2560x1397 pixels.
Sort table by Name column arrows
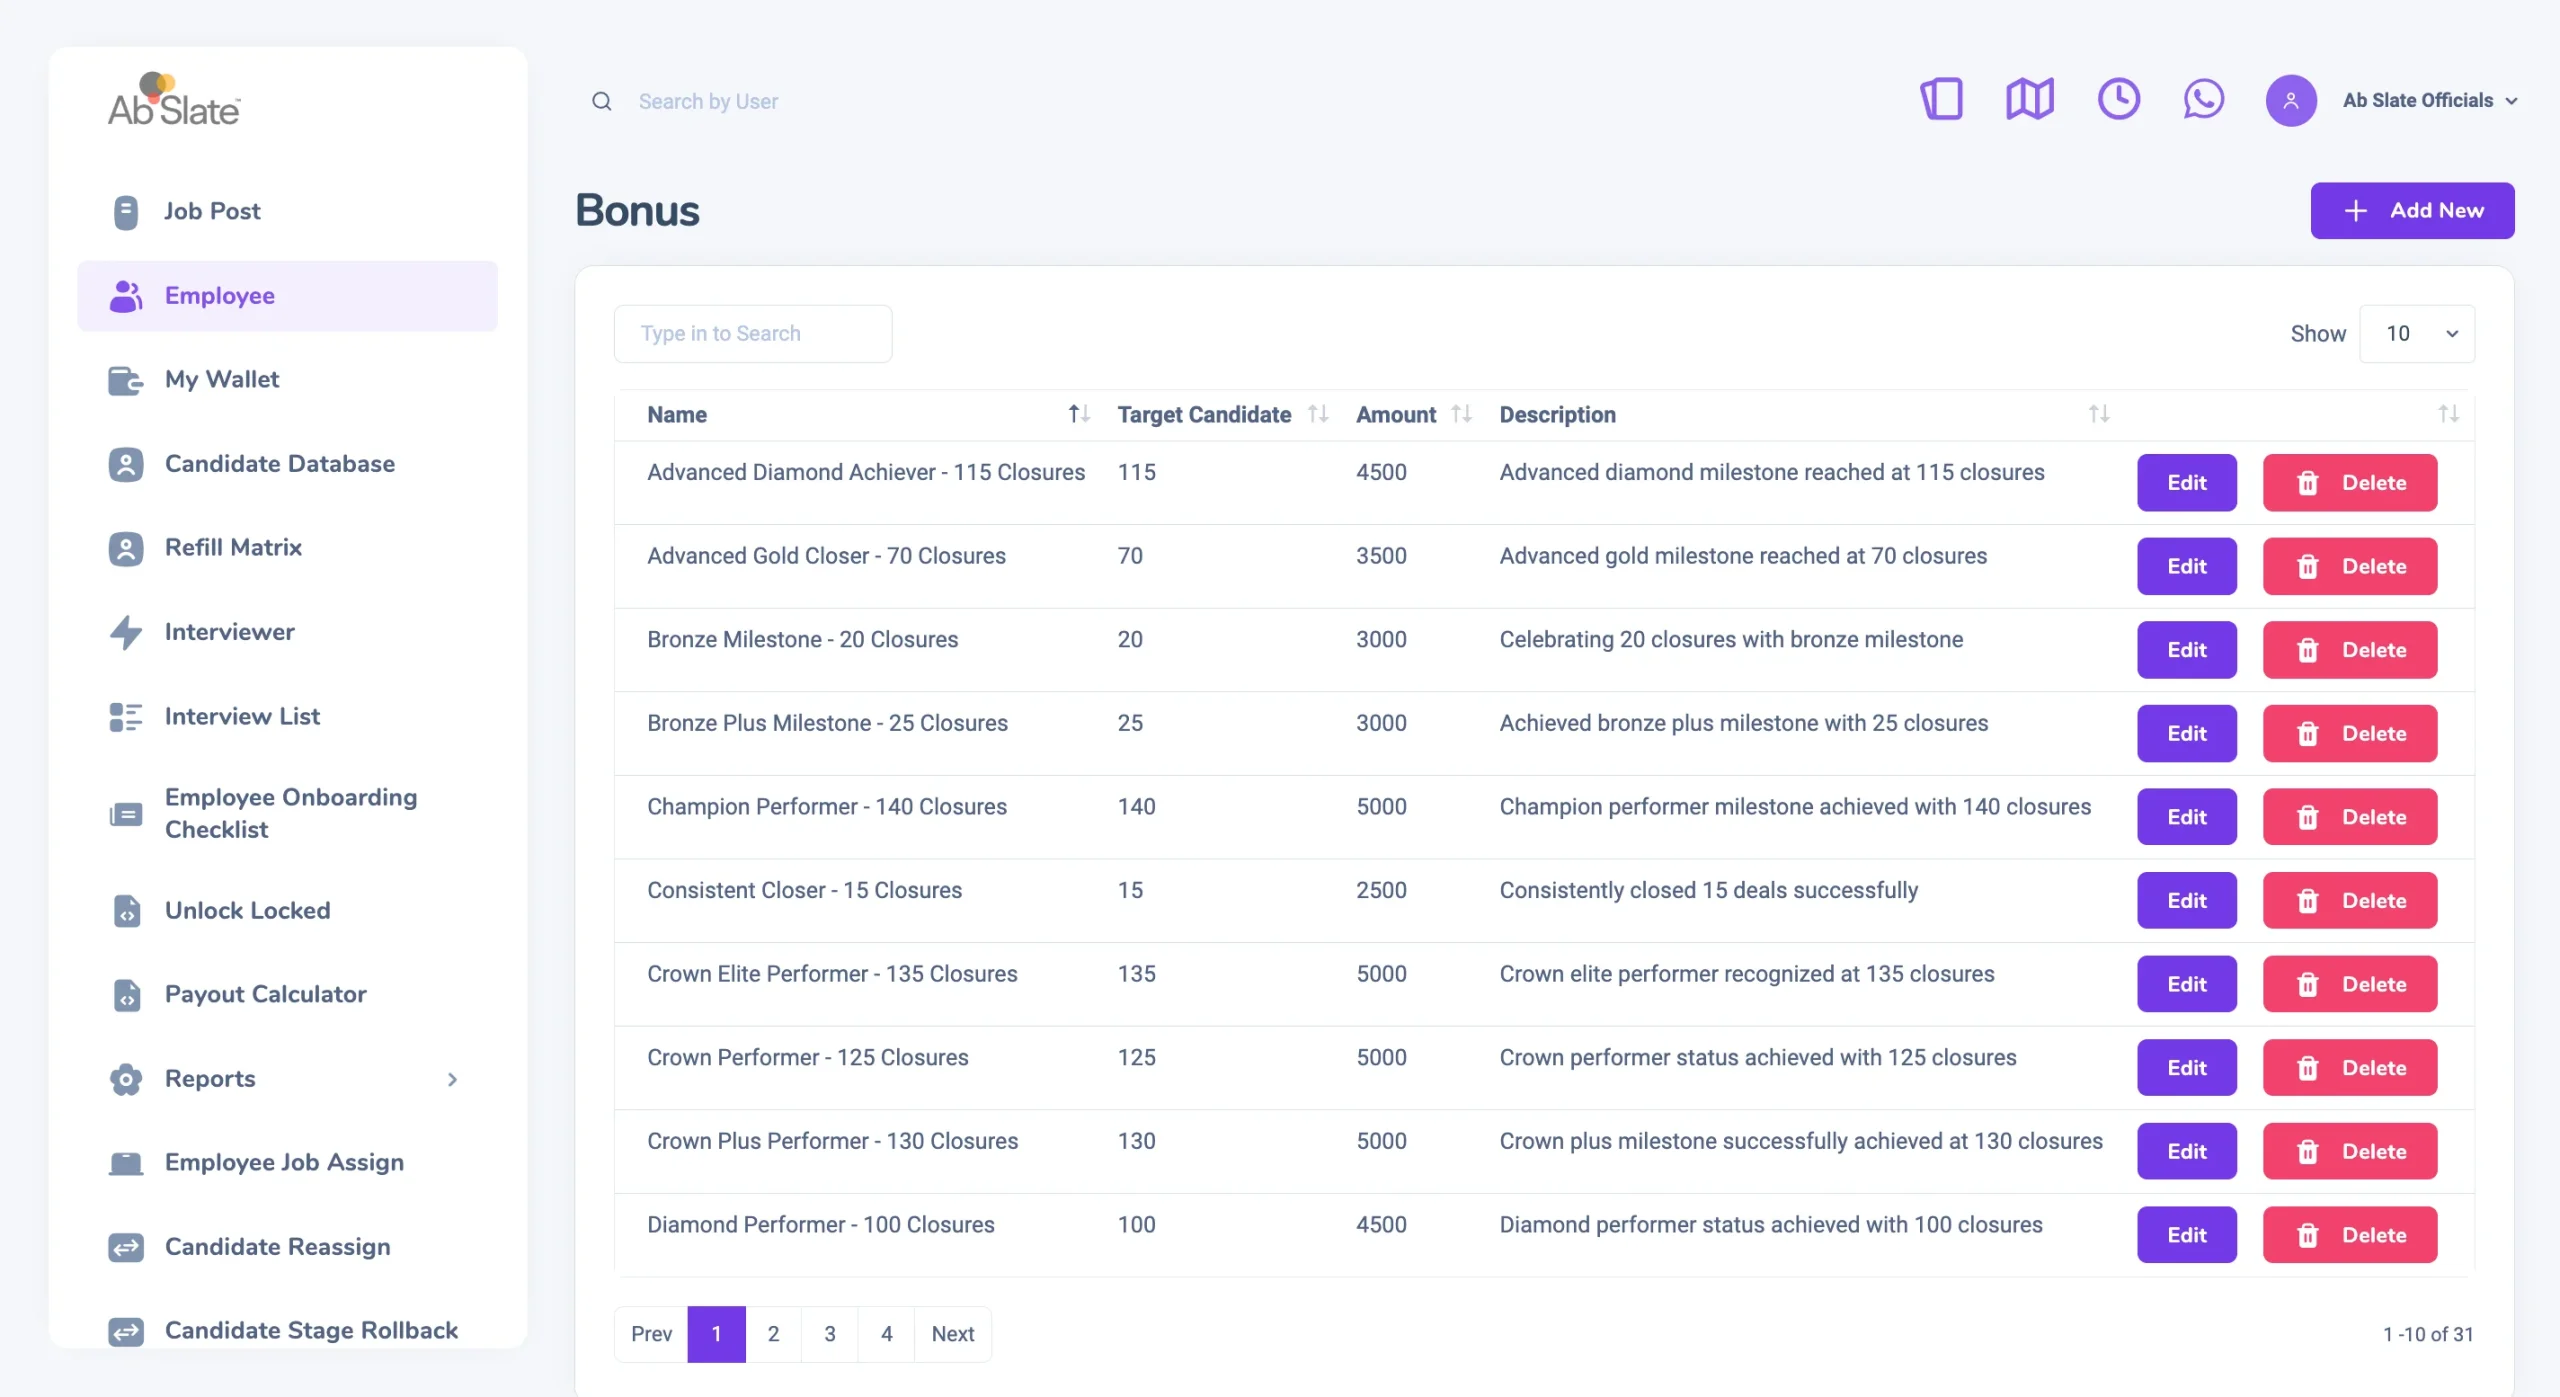pos(1078,414)
